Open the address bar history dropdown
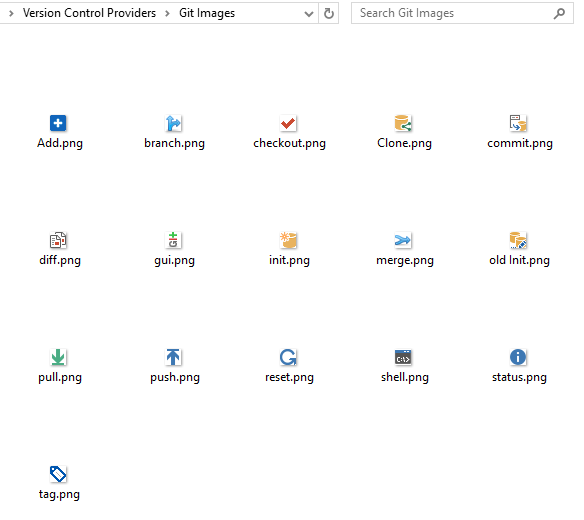The width and height of the screenshot is (584, 520). tap(309, 14)
